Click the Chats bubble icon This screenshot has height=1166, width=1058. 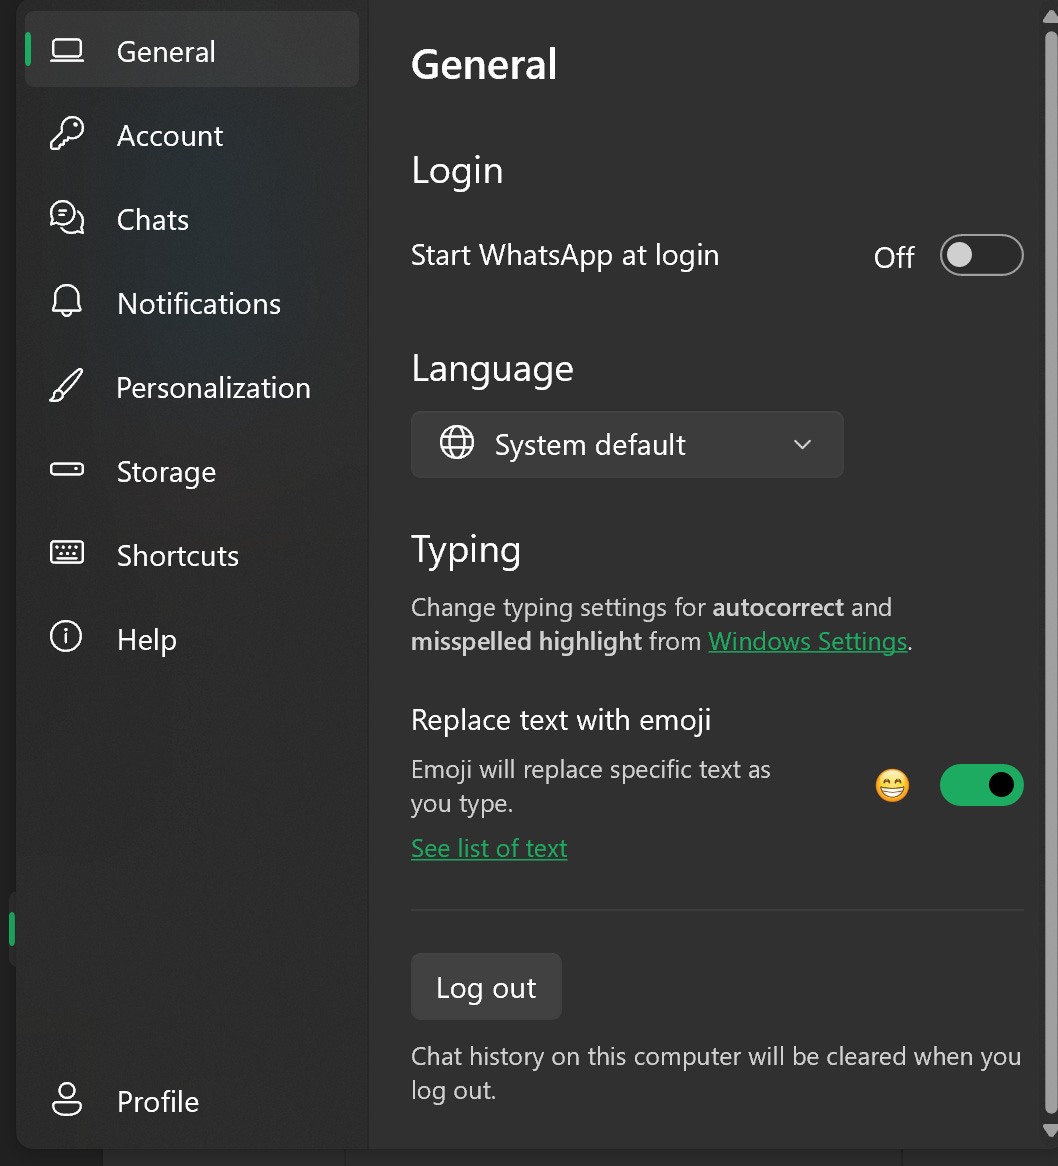click(x=67, y=218)
